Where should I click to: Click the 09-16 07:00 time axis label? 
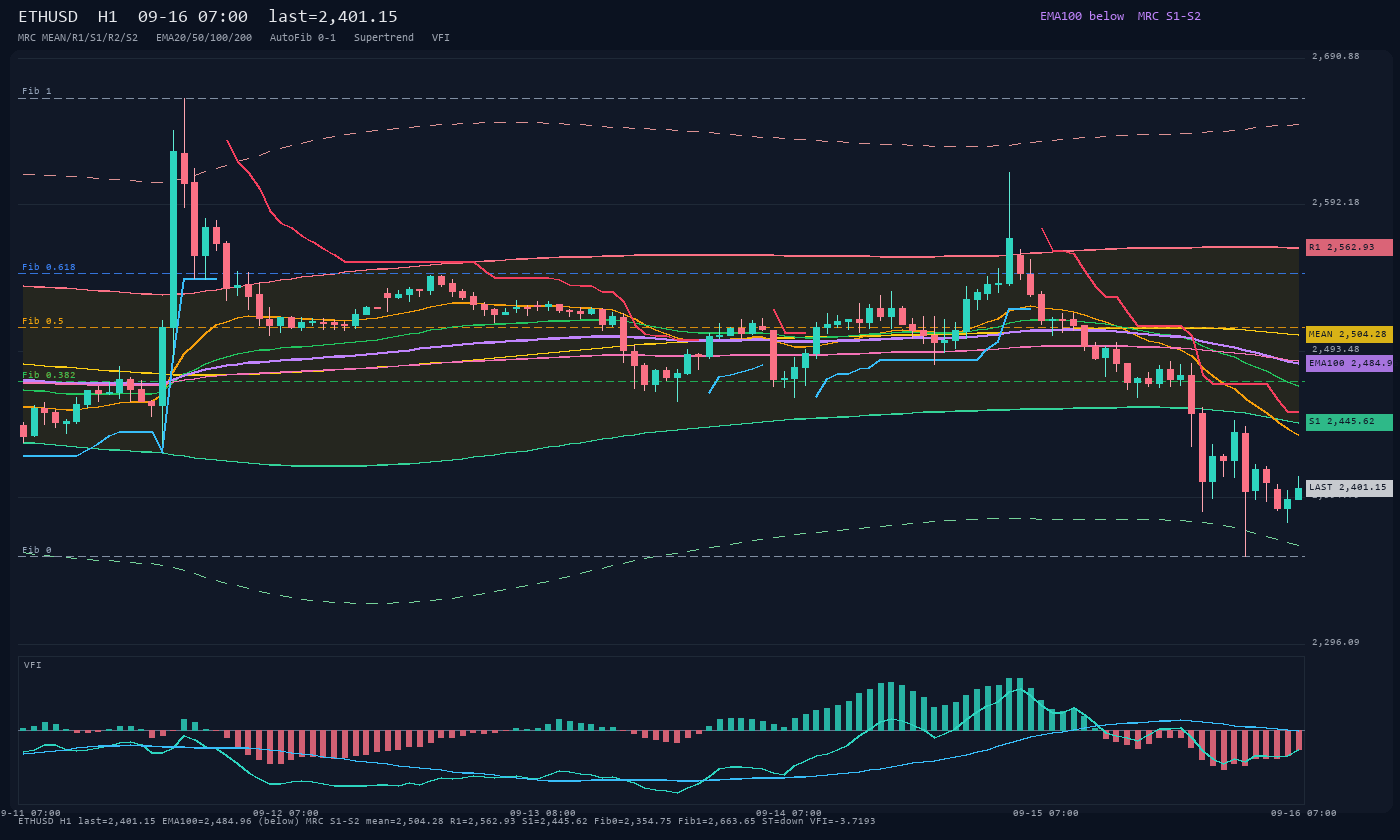(x=1304, y=813)
